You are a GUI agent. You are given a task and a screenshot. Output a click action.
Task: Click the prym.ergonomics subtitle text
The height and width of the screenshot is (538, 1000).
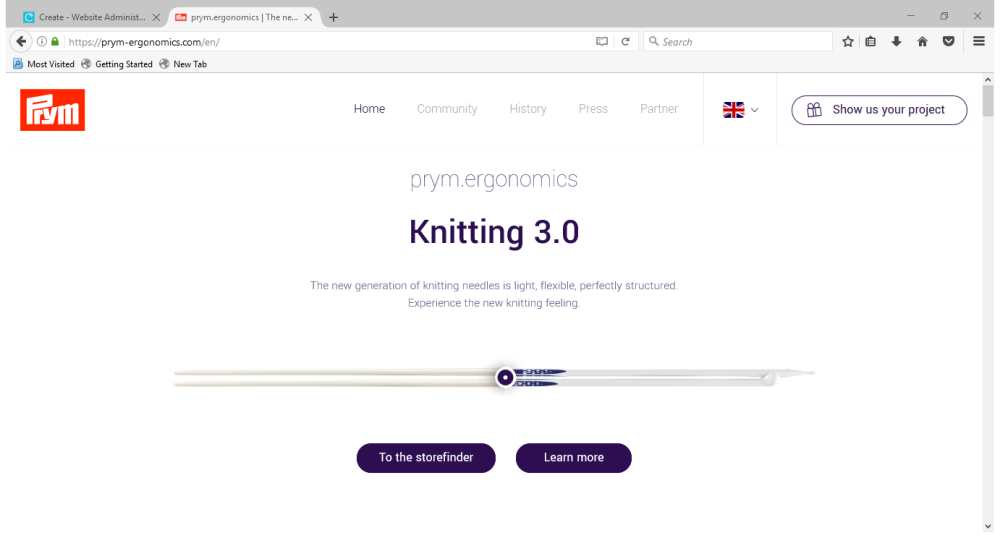click(x=494, y=180)
